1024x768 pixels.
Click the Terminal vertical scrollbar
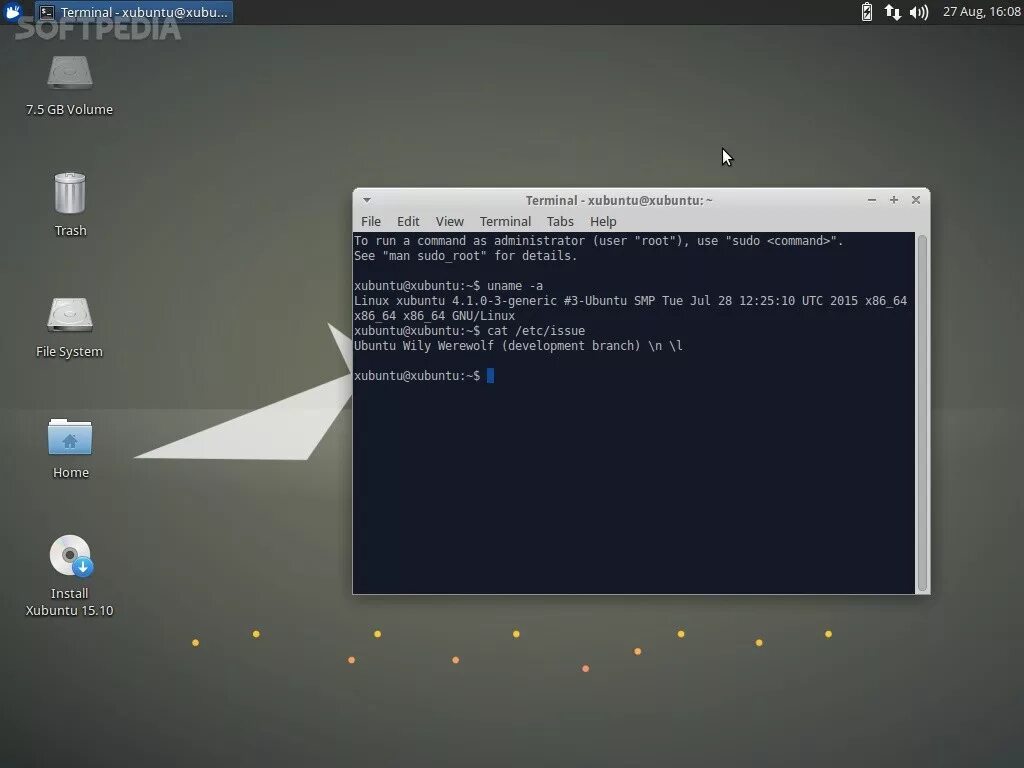tap(922, 413)
